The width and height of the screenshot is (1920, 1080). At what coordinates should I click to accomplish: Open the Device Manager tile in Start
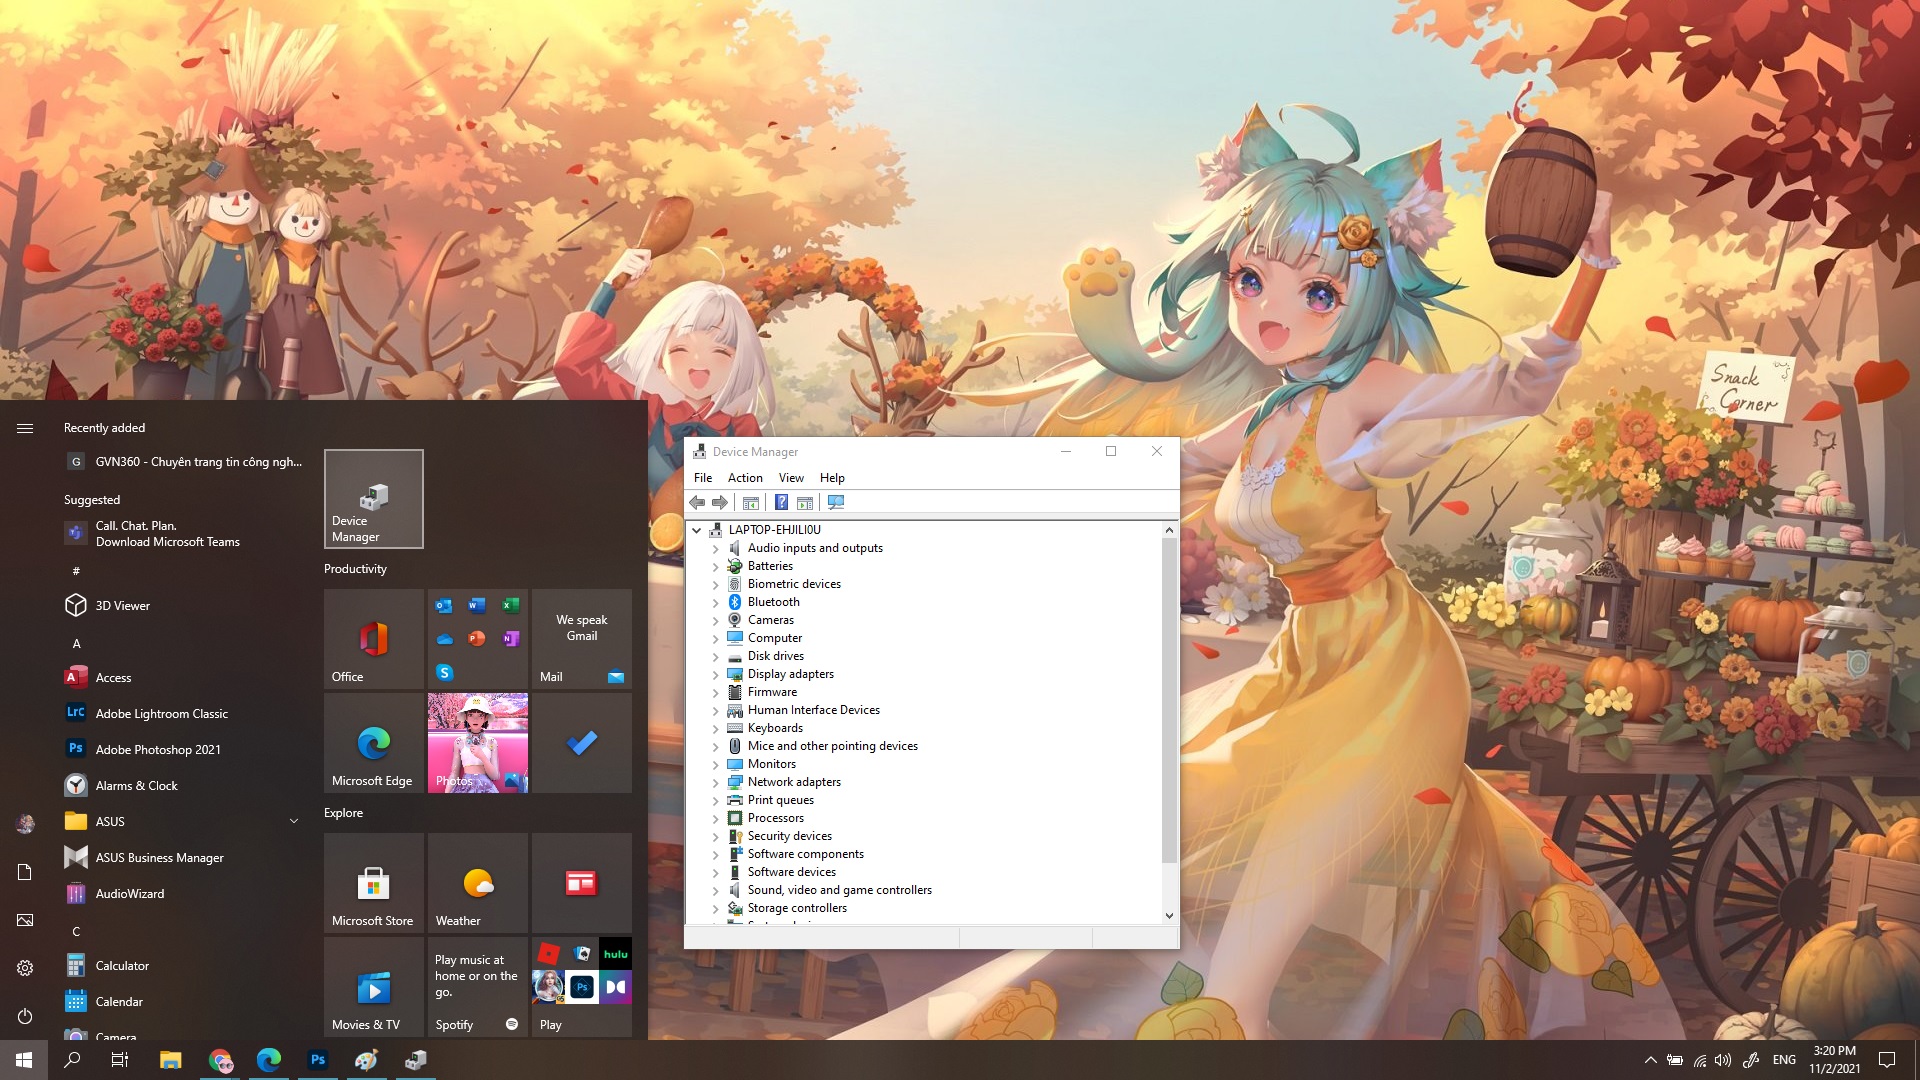(x=373, y=499)
